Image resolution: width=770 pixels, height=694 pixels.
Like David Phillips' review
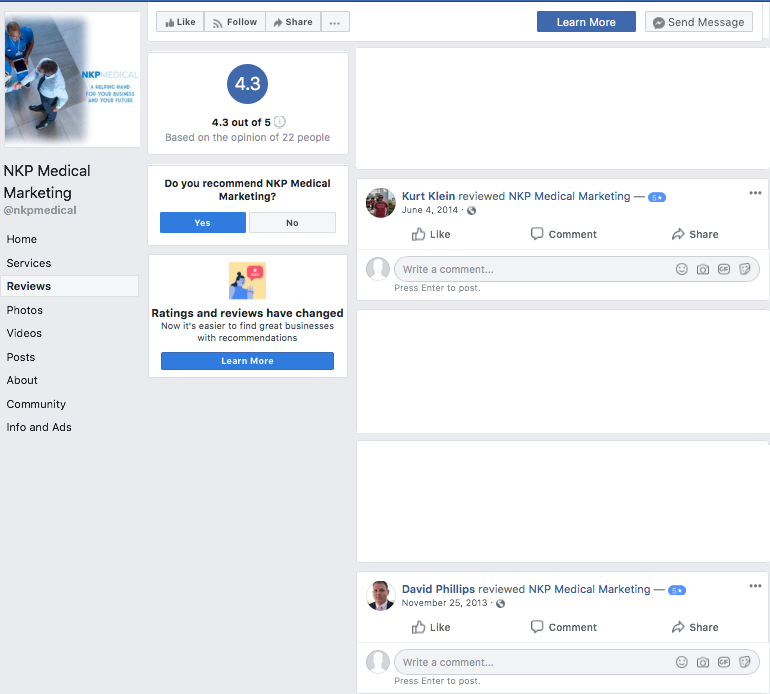[431, 627]
